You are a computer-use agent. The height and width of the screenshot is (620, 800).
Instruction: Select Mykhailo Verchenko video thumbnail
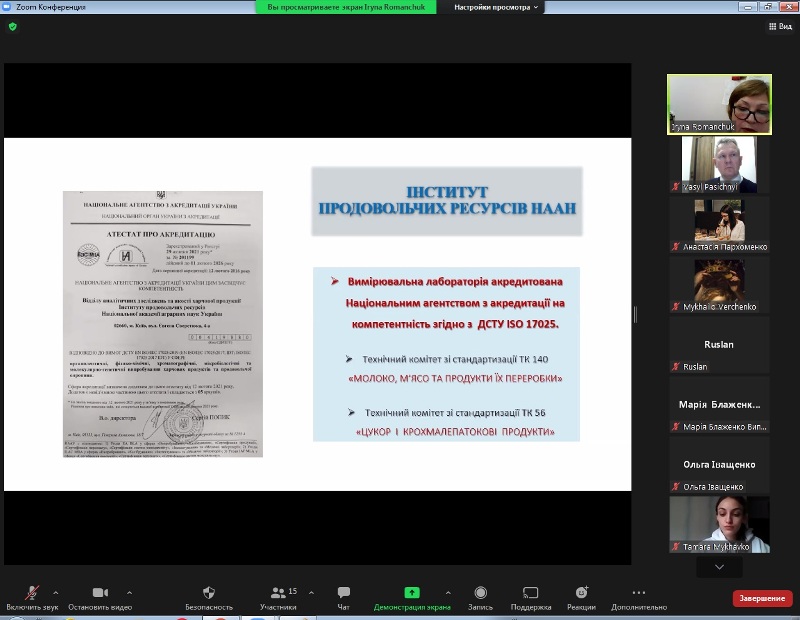click(x=719, y=284)
